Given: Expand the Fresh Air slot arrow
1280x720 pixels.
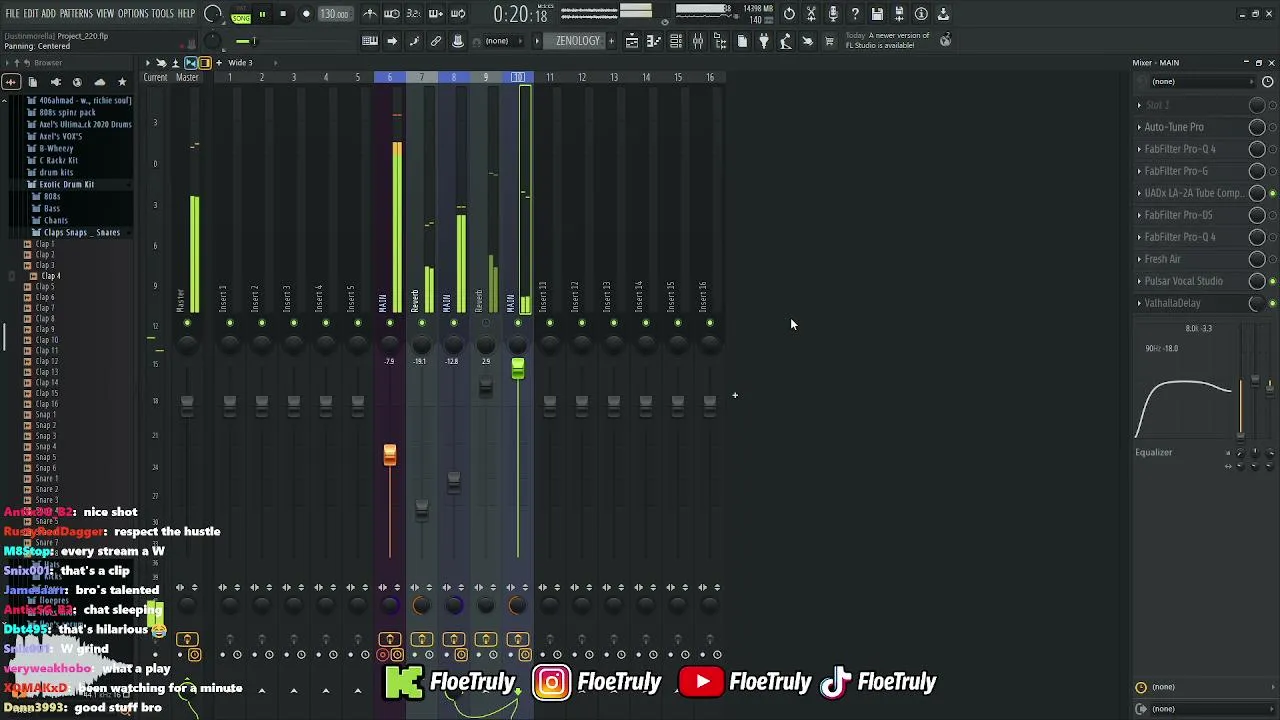Looking at the screenshot, I should tap(1139, 259).
